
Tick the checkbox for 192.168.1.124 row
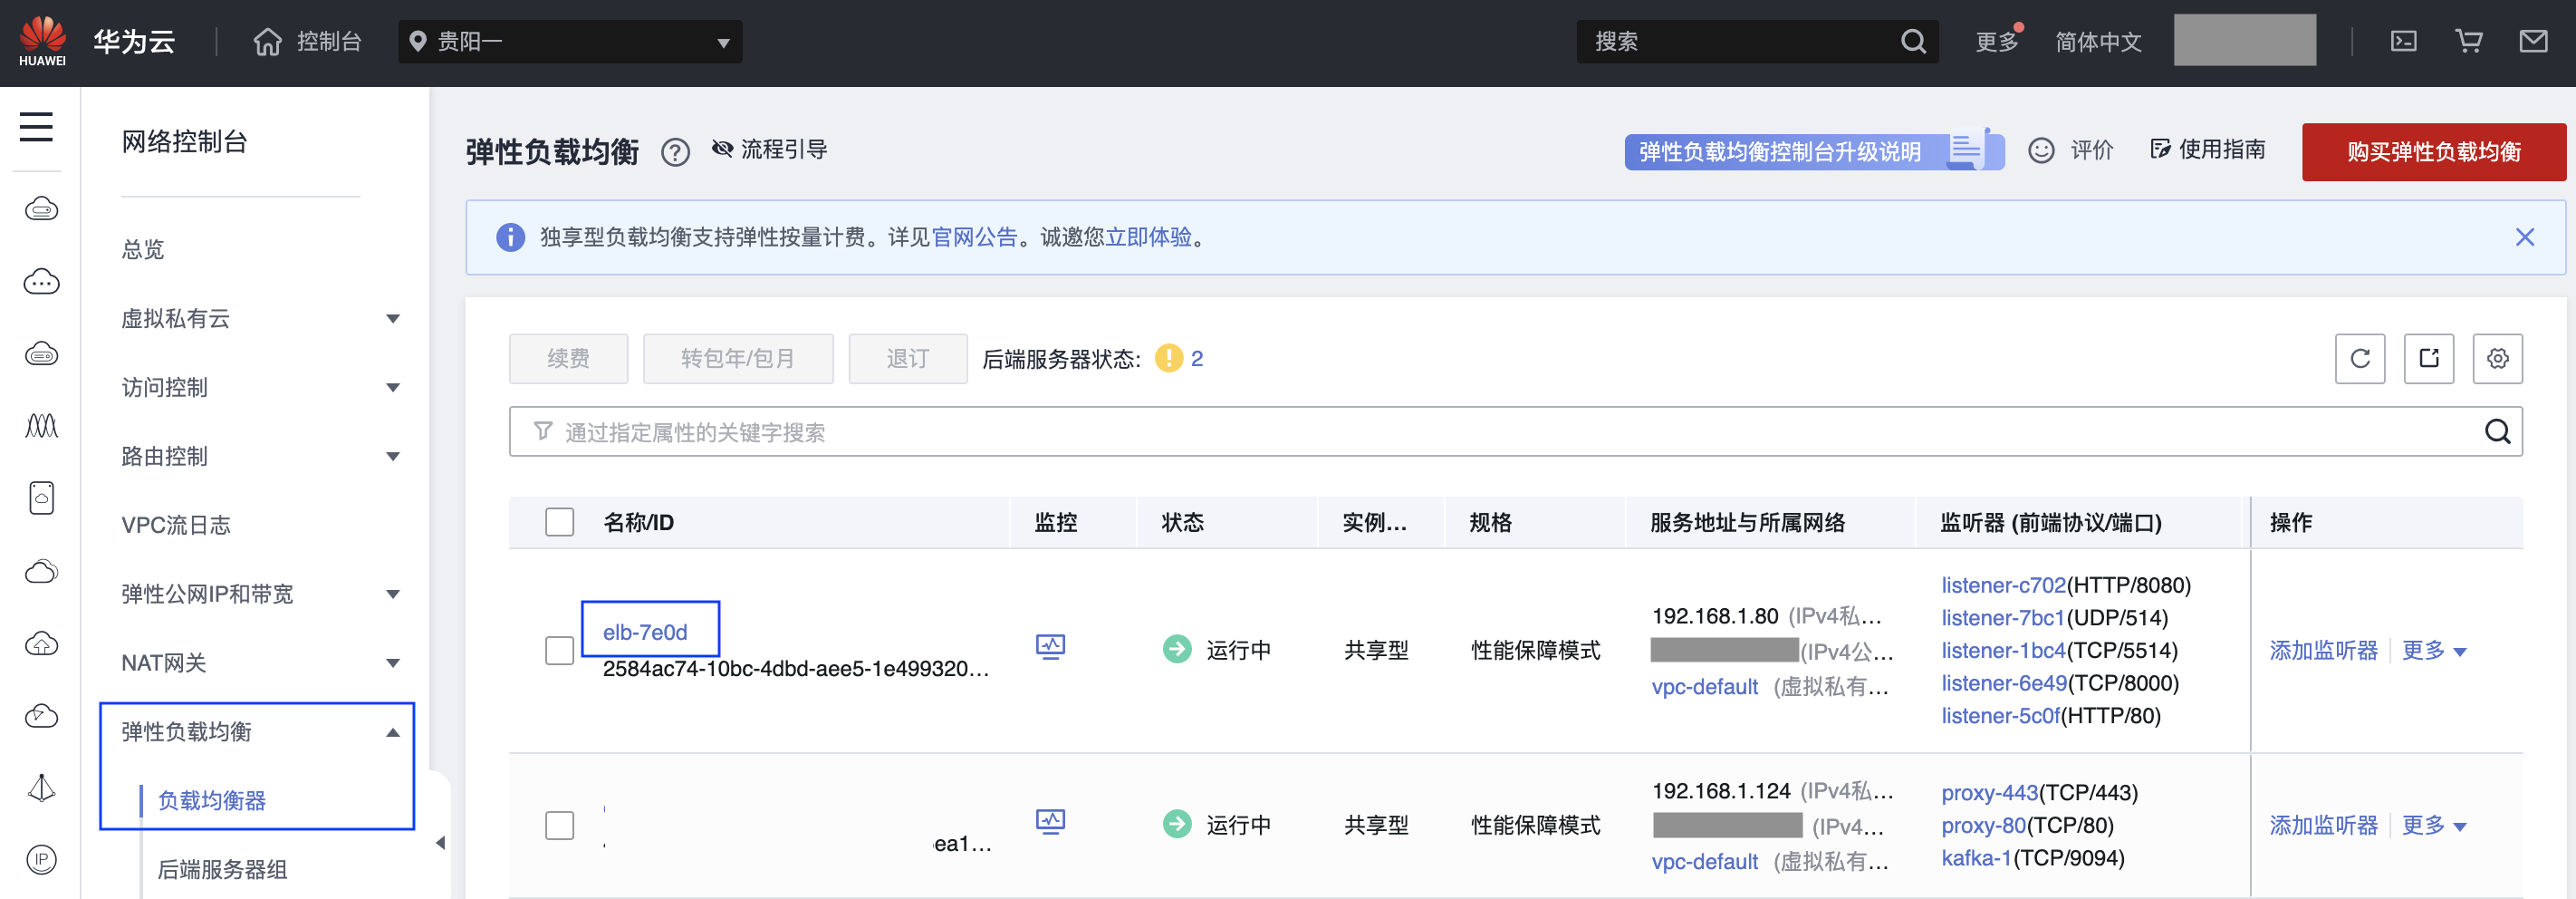[x=560, y=826]
